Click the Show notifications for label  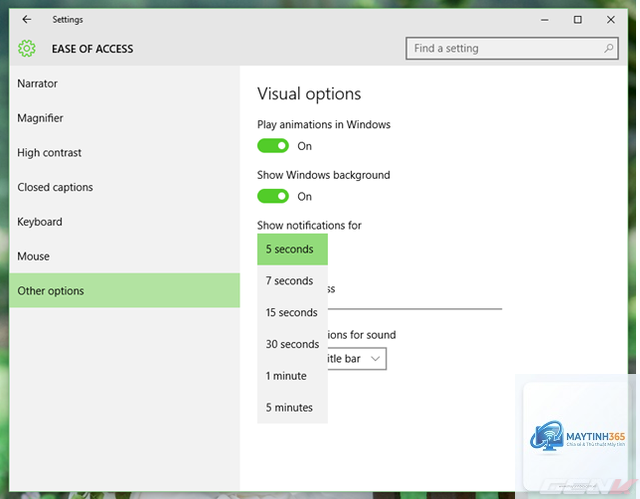309,225
